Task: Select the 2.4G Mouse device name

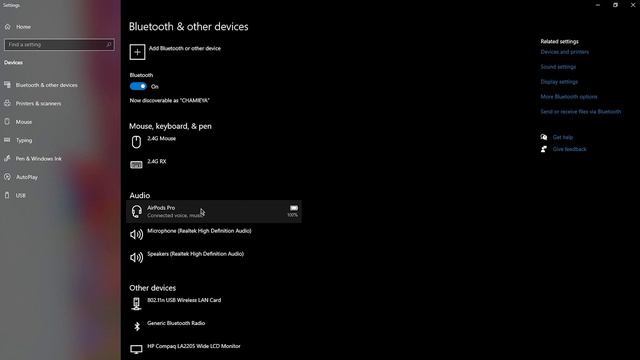Action: pyautogui.click(x=162, y=138)
